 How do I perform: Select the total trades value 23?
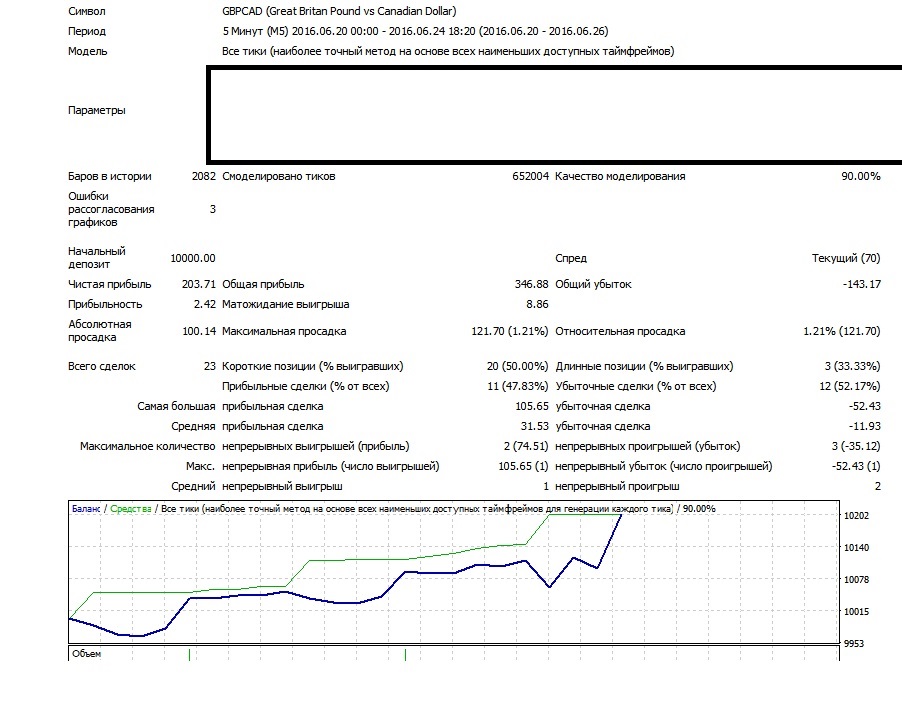pos(210,366)
